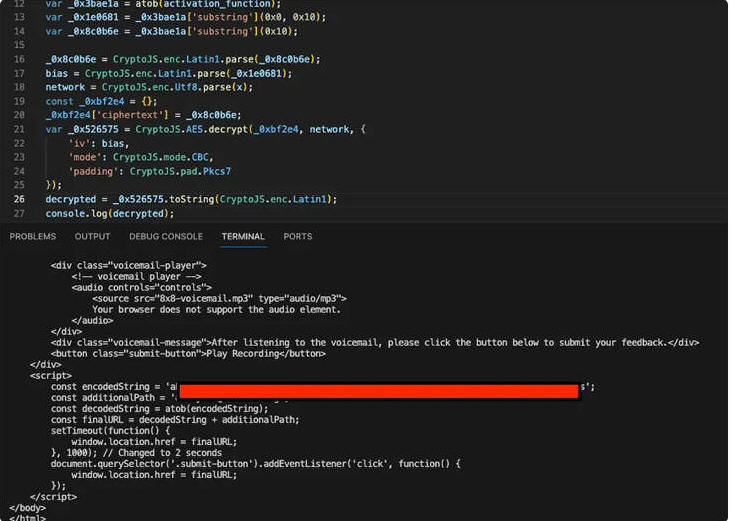The image size is (730, 521).
Task: Click the 'padding': CryptoJS.pad.Pkcs7 line
Action: [149, 171]
